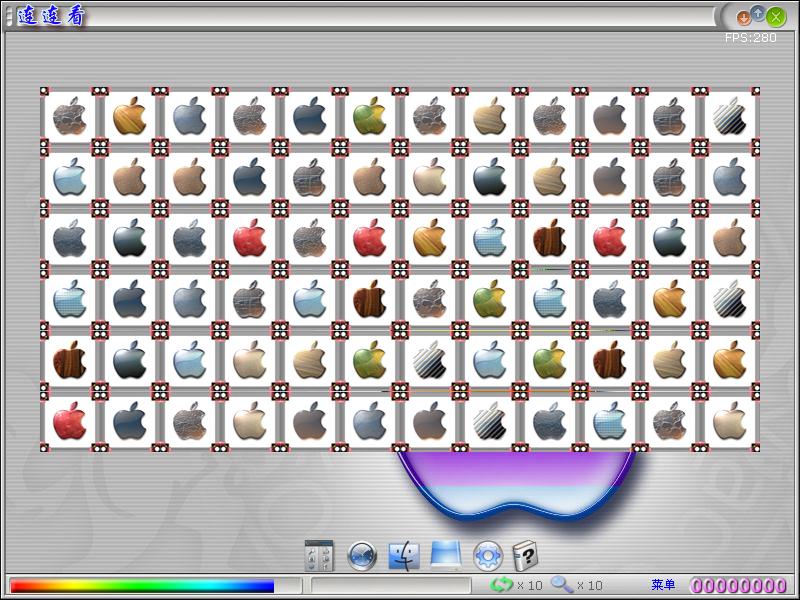Click the blue grid apple in row 3, column 8

[x=490, y=238]
